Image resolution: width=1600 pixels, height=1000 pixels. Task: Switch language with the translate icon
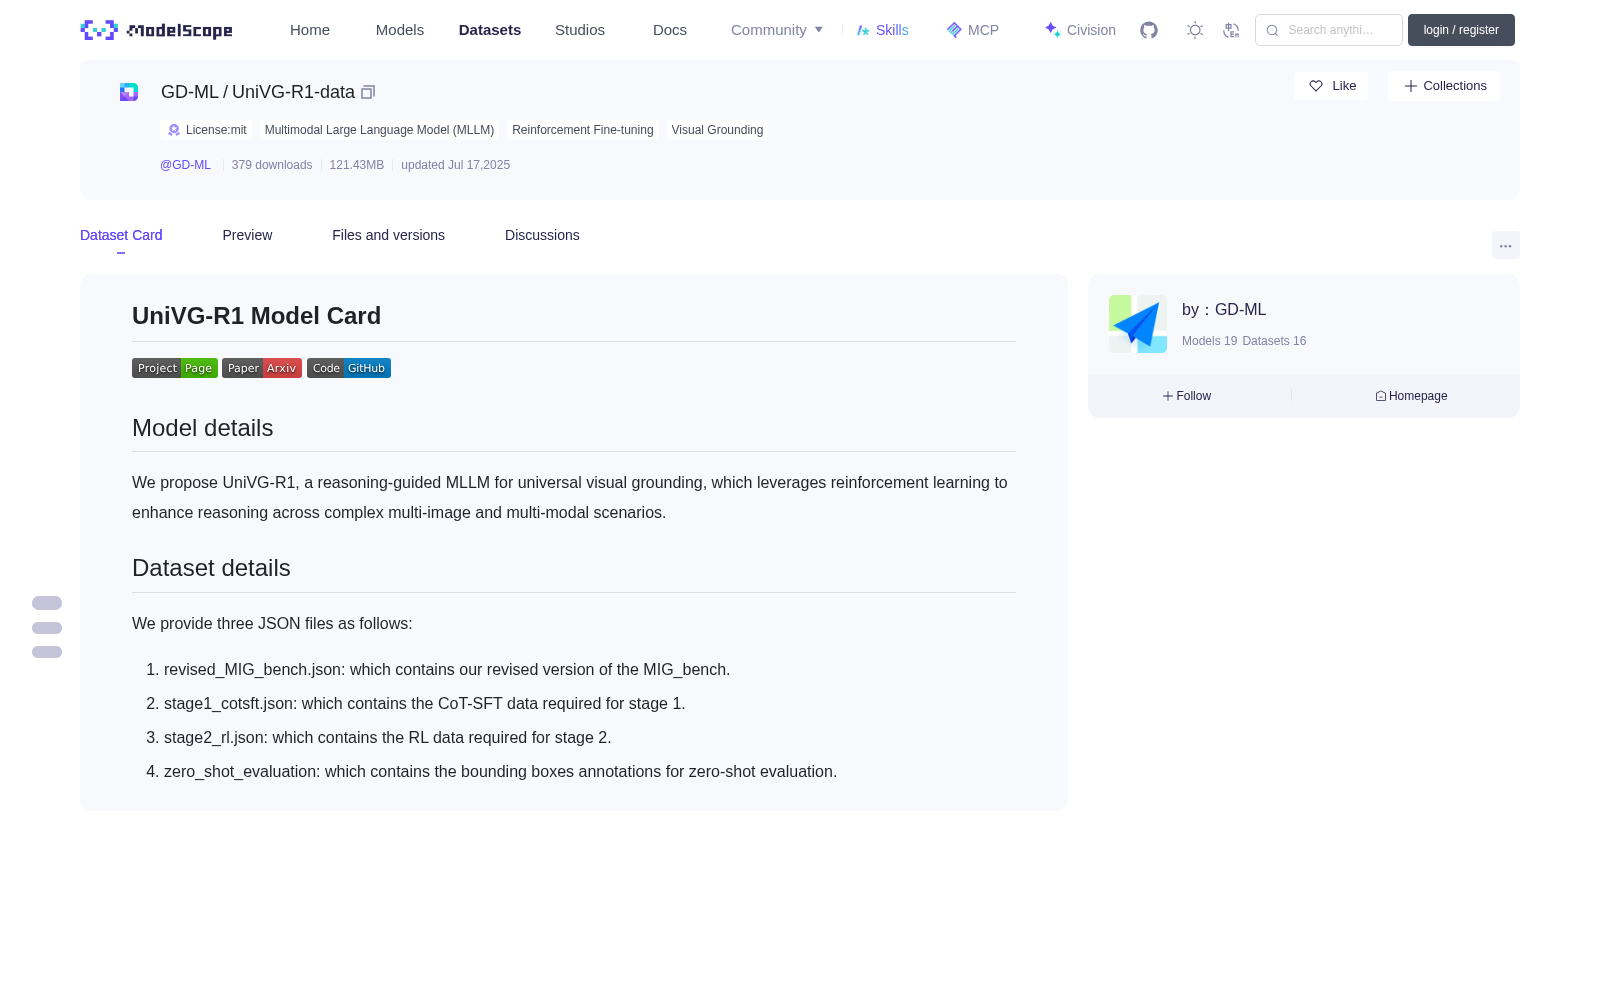[1231, 30]
